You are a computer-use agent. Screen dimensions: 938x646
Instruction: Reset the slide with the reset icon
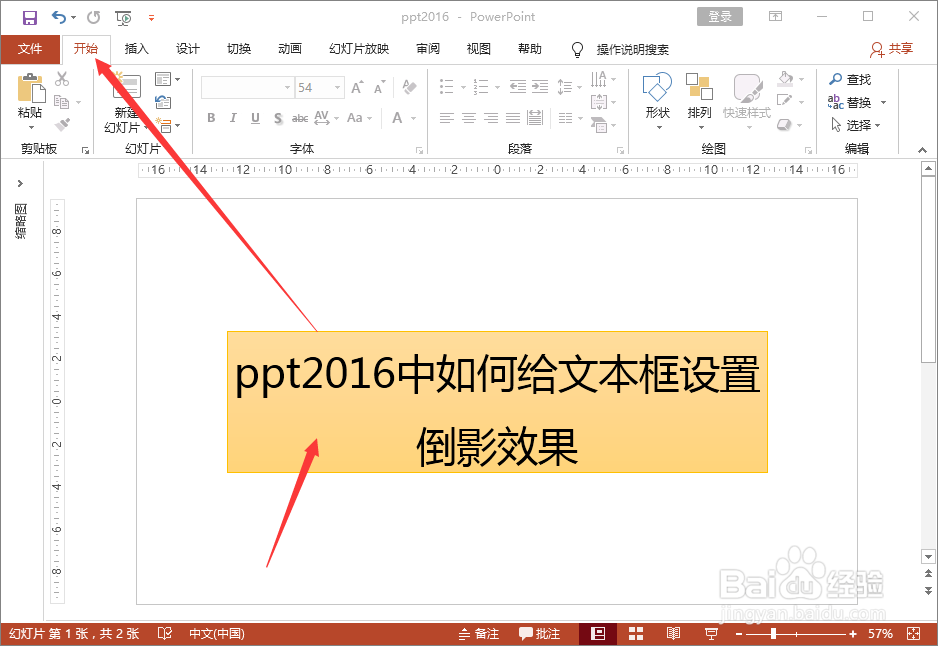click(163, 102)
